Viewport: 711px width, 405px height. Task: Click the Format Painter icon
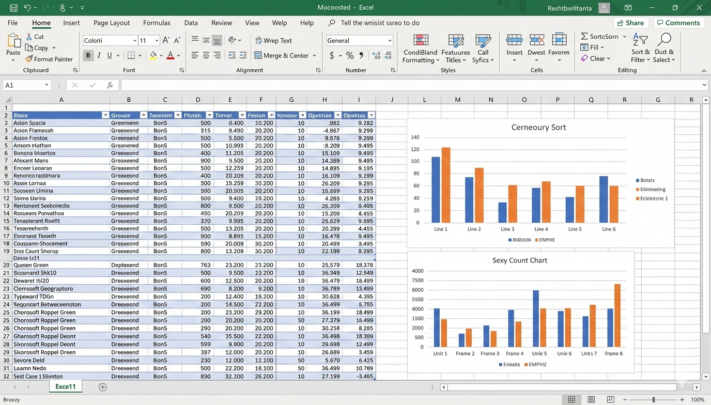[29, 59]
